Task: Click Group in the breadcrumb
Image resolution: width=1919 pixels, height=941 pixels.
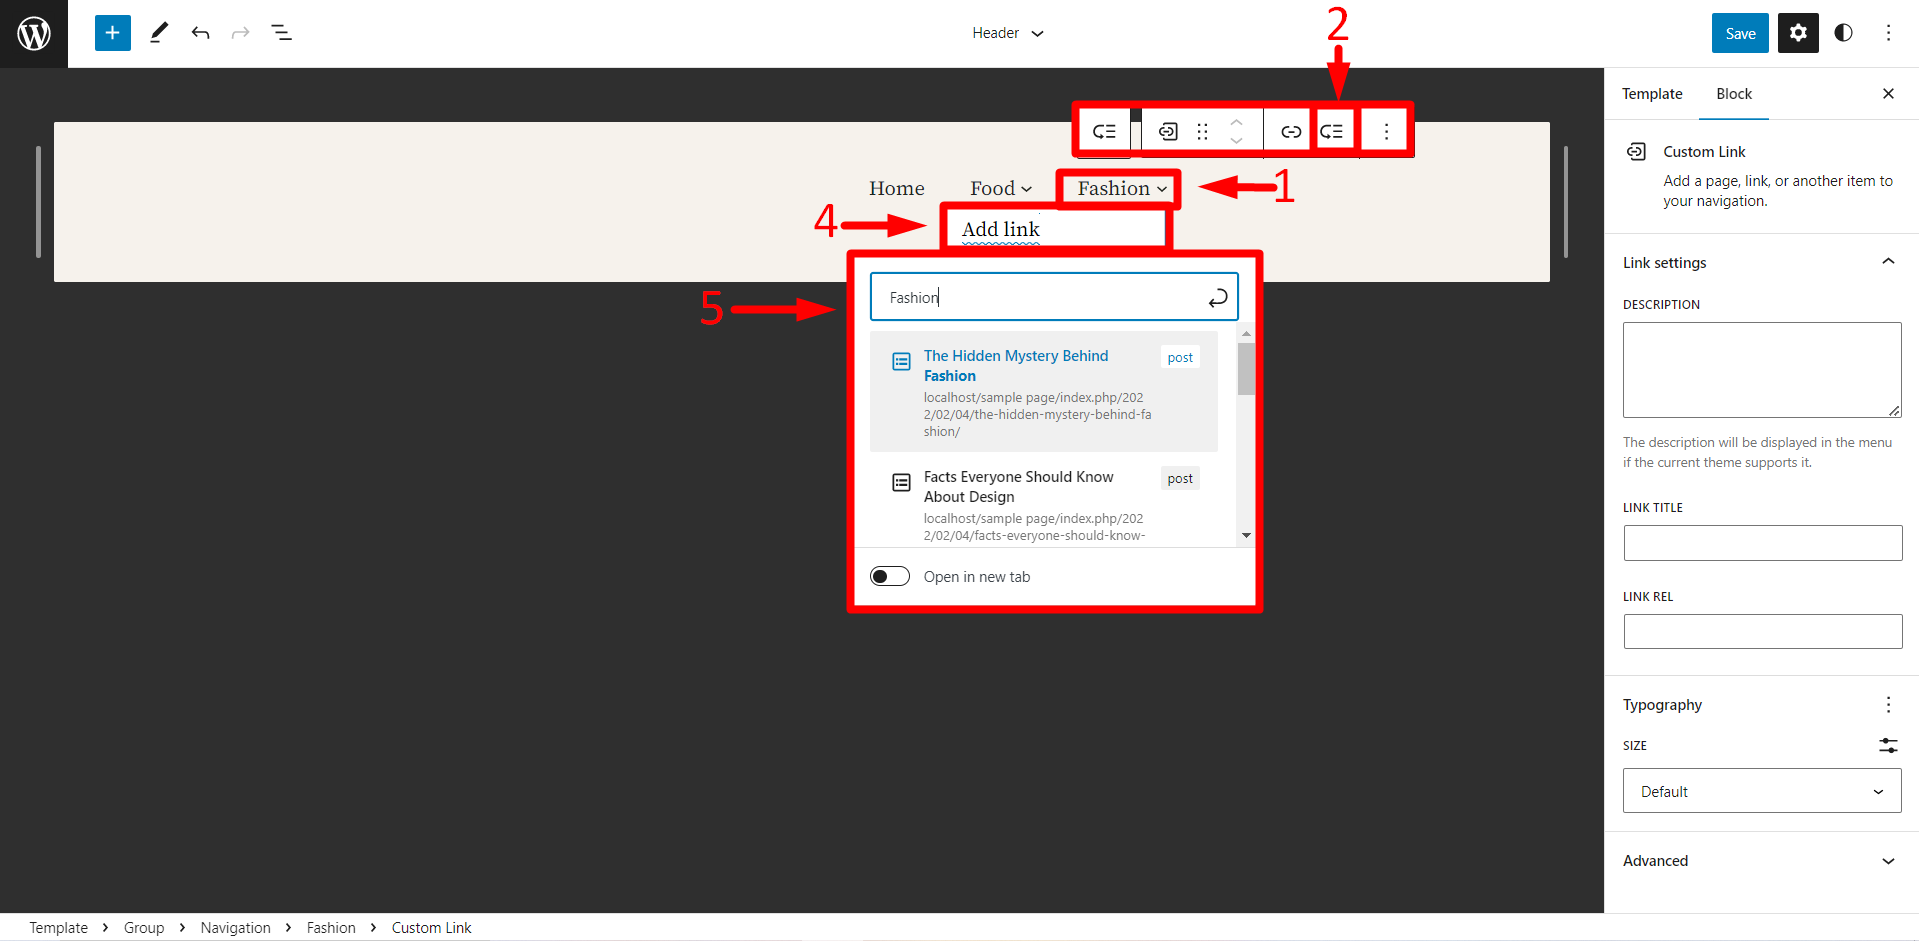Action: coord(144,928)
